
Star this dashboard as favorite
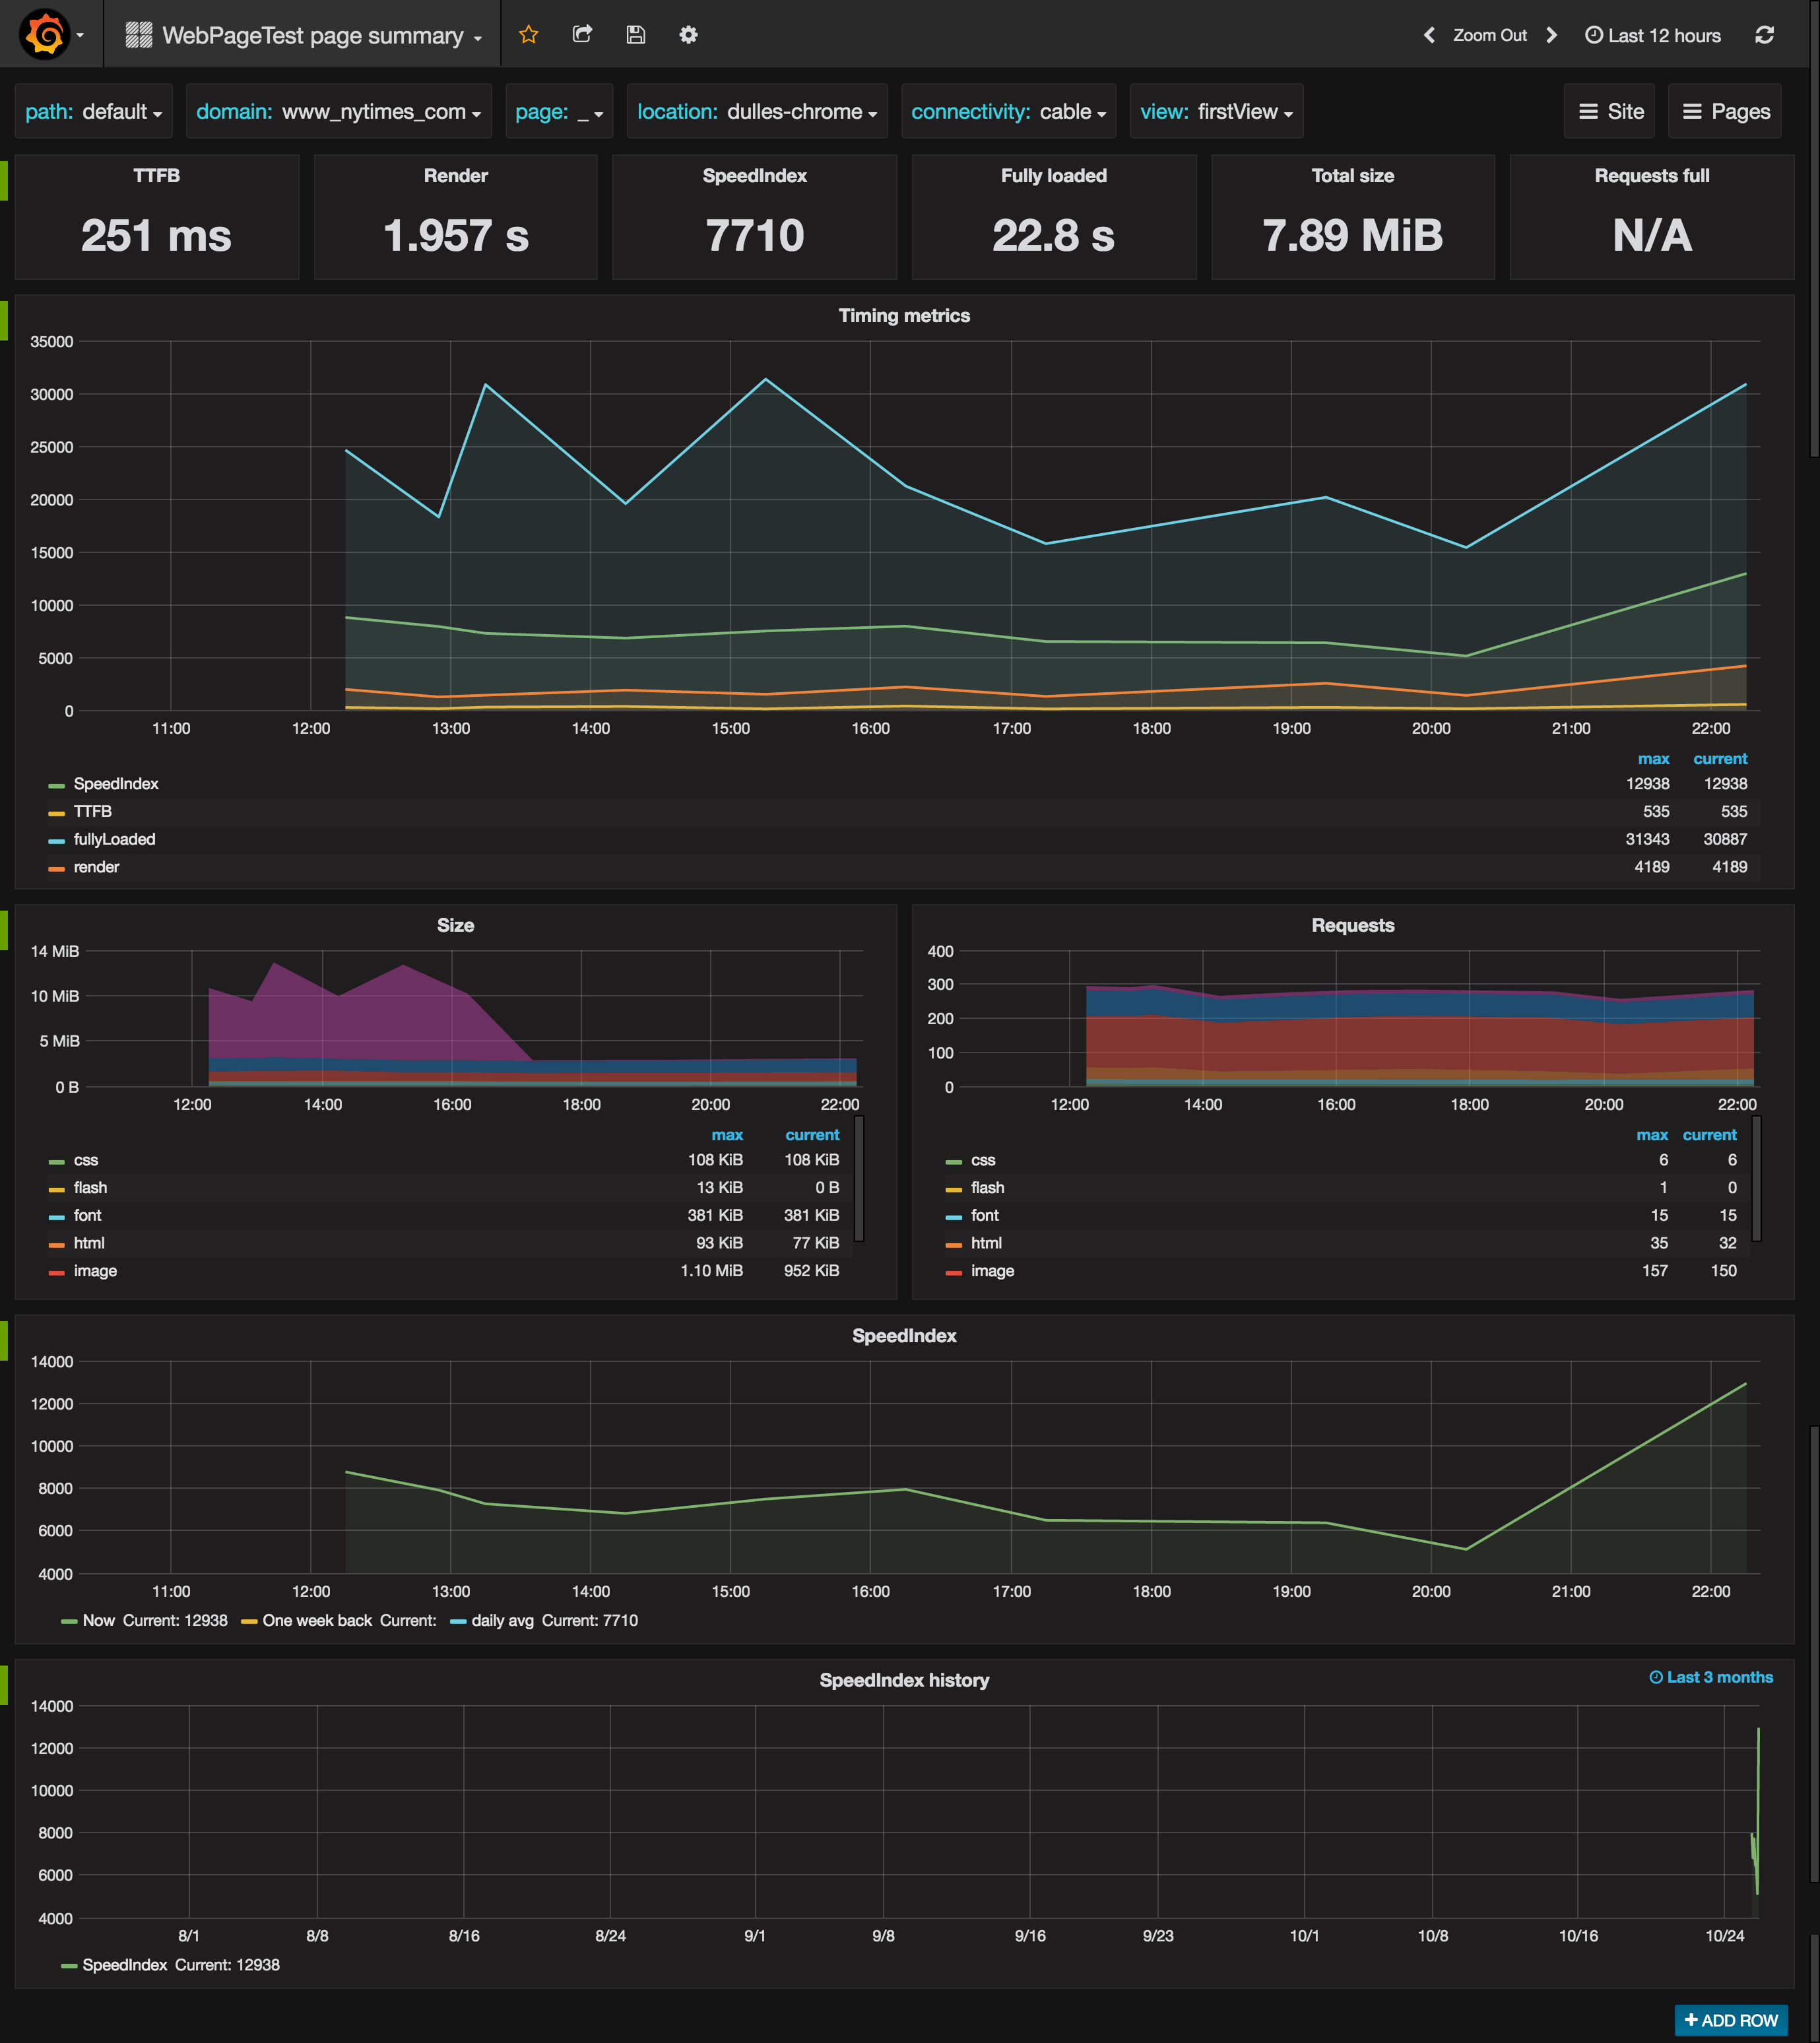(x=529, y=35)
